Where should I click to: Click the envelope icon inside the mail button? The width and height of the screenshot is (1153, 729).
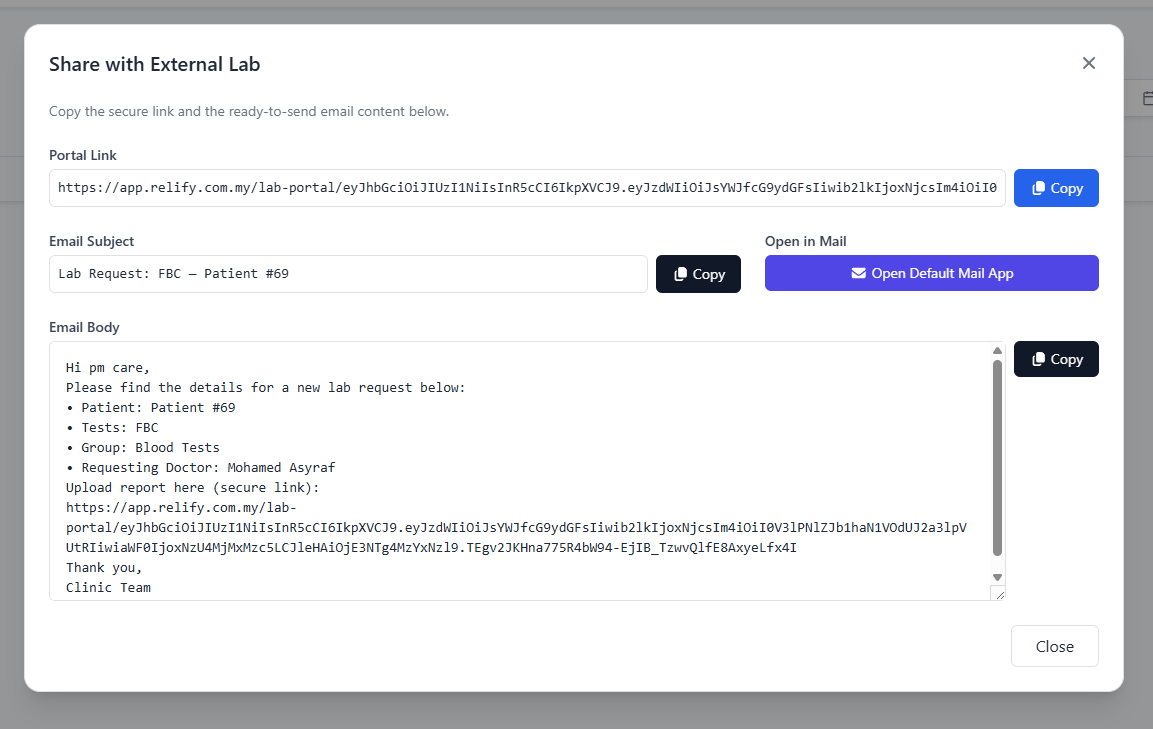pyautogui.click(x=857, y=273)
